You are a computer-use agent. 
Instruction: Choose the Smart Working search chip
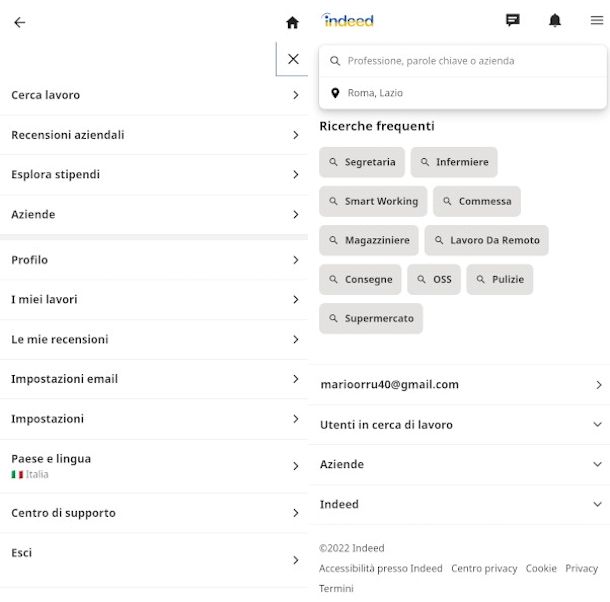point(373,201)
